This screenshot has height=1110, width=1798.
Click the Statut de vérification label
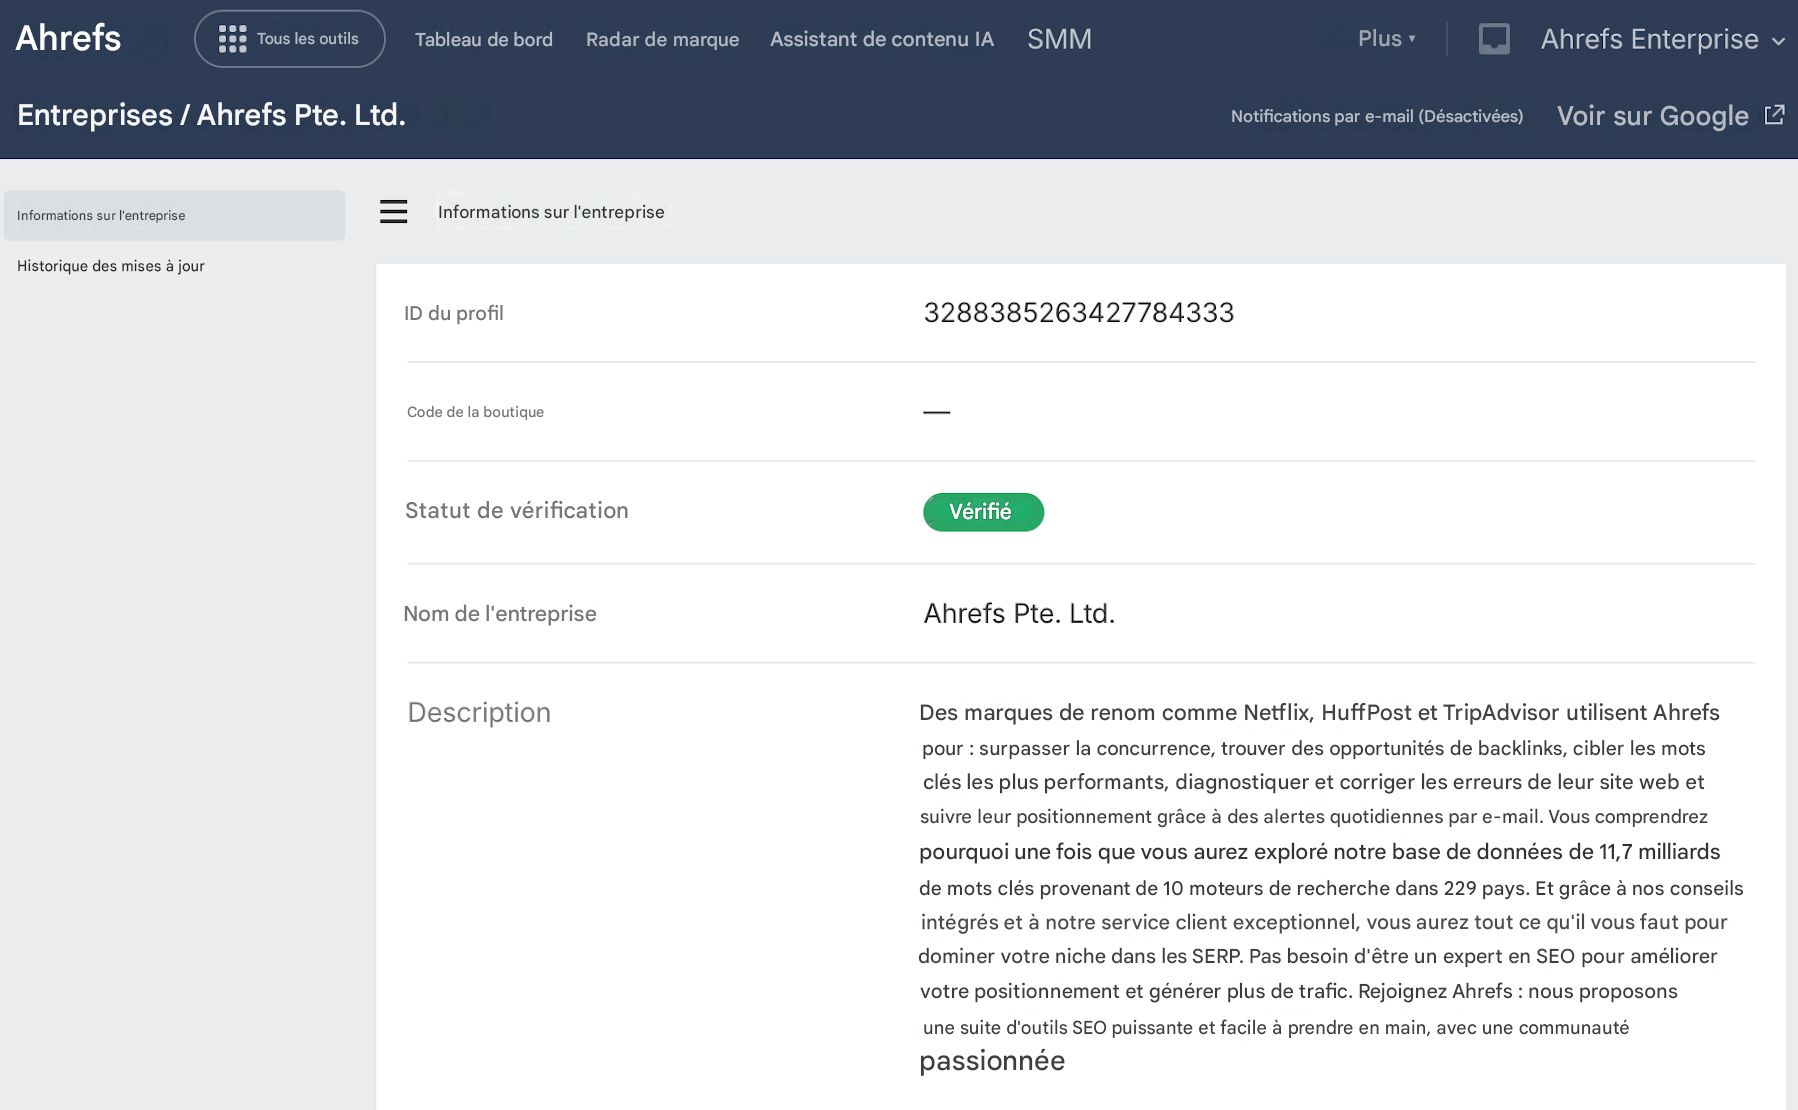coord(517,510)
